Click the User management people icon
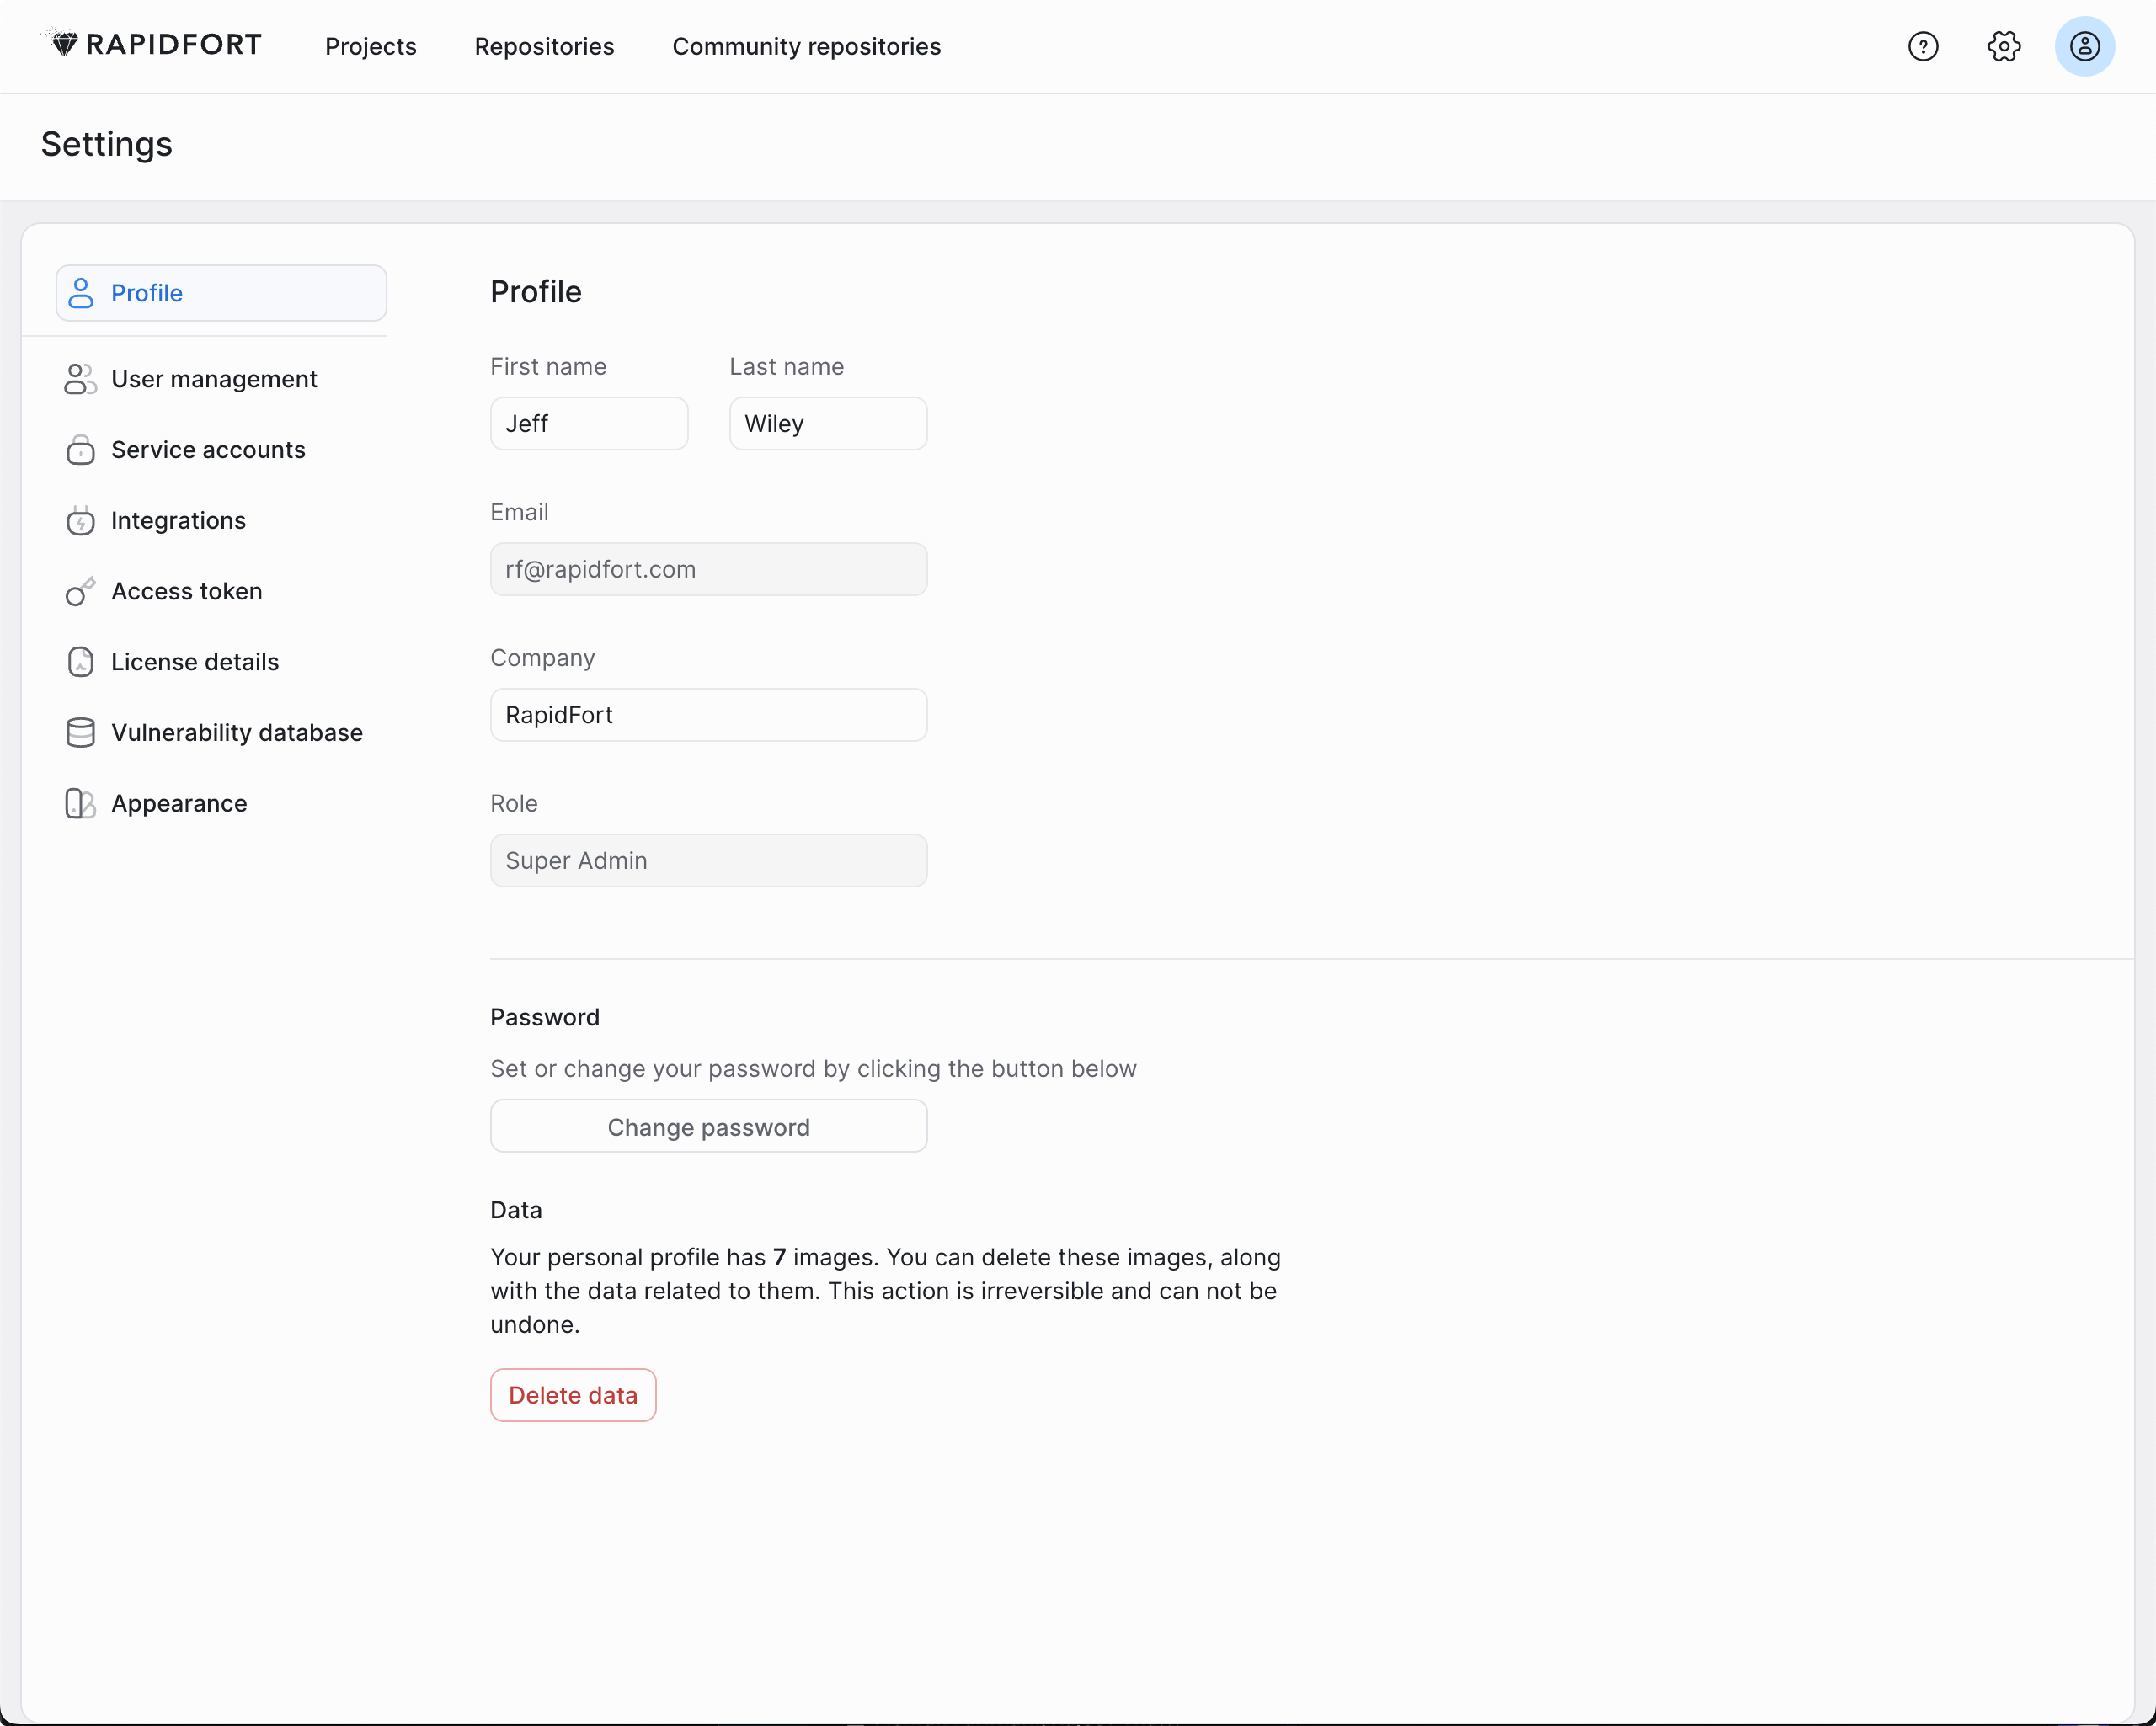The width and height of the screenshot is (2156, 1726). [81, 379]
